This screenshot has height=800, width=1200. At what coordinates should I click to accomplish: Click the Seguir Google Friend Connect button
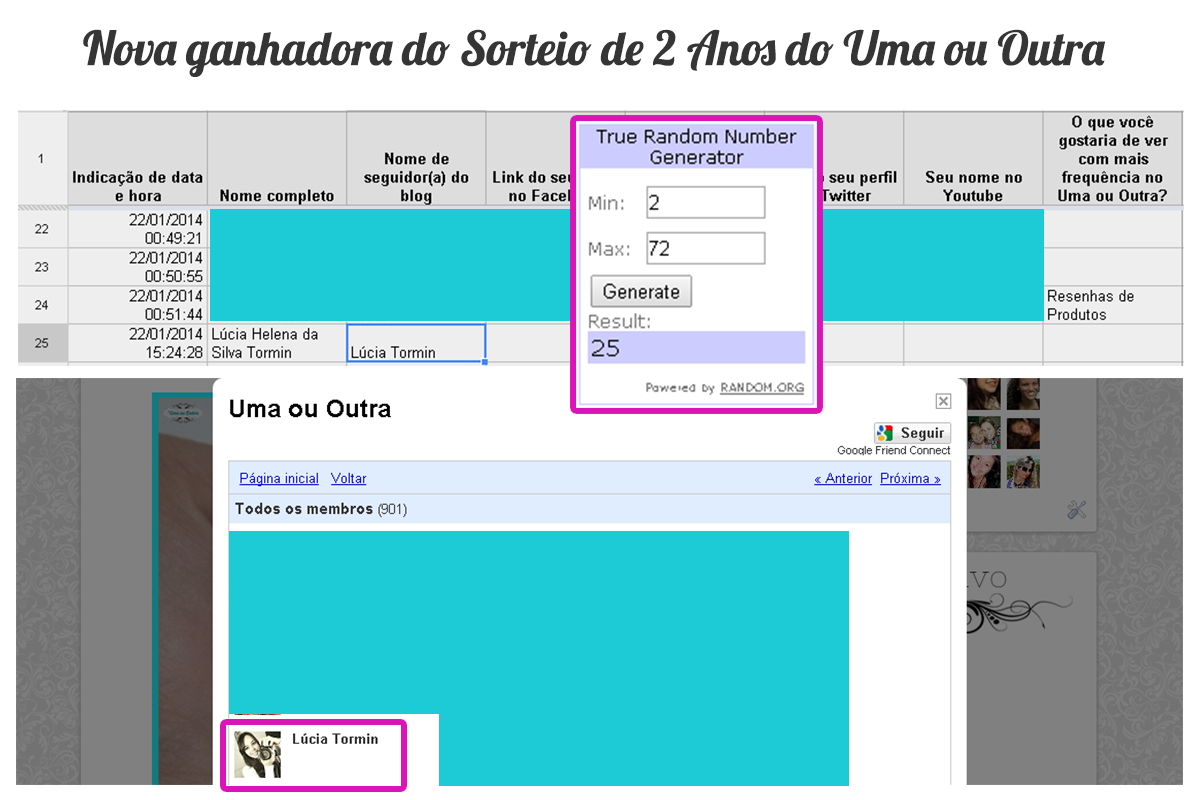pyautogui.click(x=911, y=433)
